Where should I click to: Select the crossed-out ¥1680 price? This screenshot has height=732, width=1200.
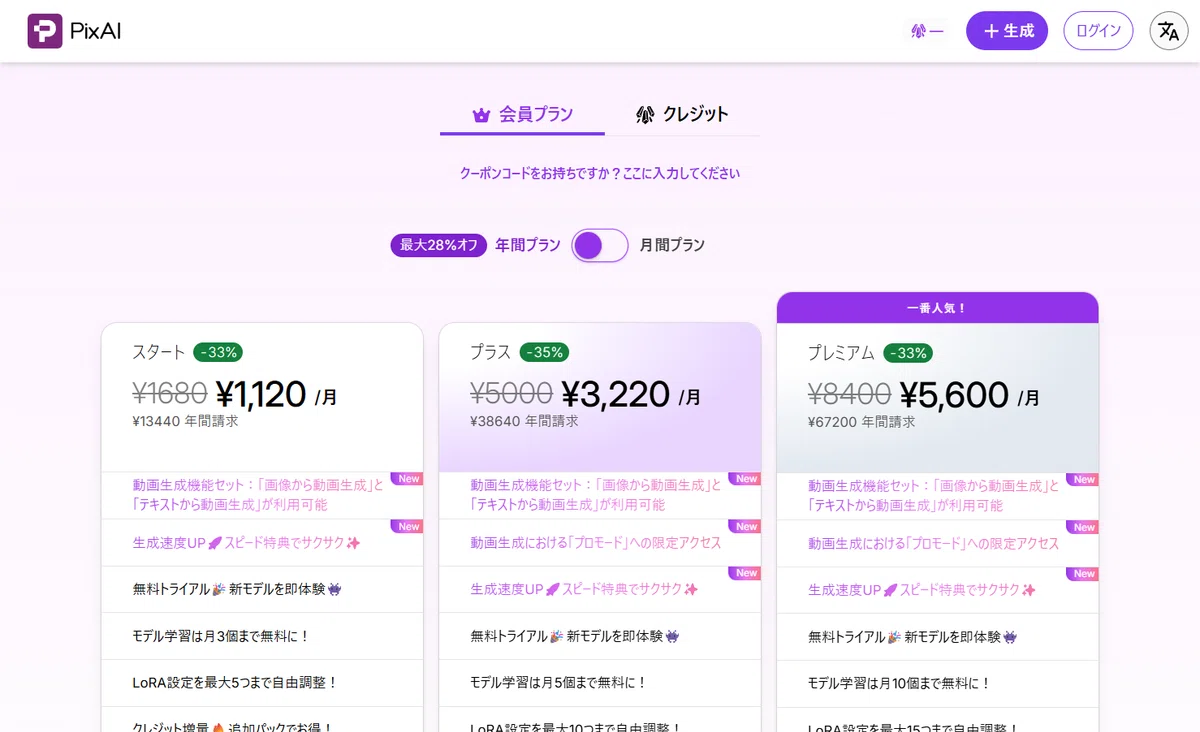(170, 394)
